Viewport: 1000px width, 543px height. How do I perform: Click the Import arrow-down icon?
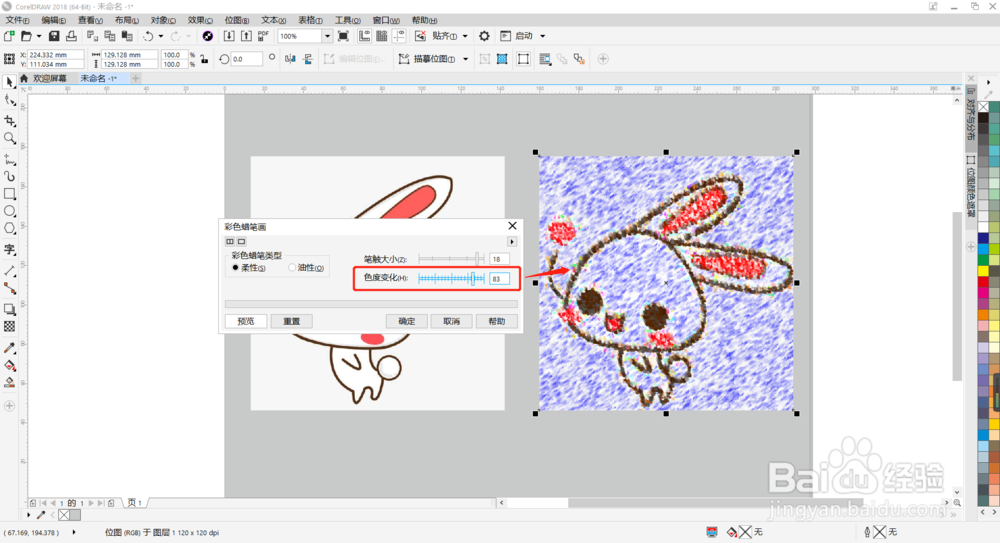click(x=229, y=36)
